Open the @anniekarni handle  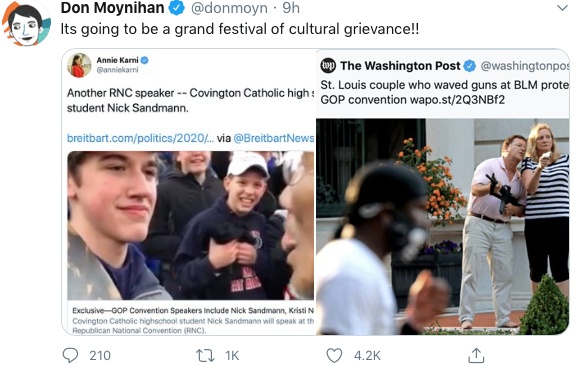tap(117, 70)
